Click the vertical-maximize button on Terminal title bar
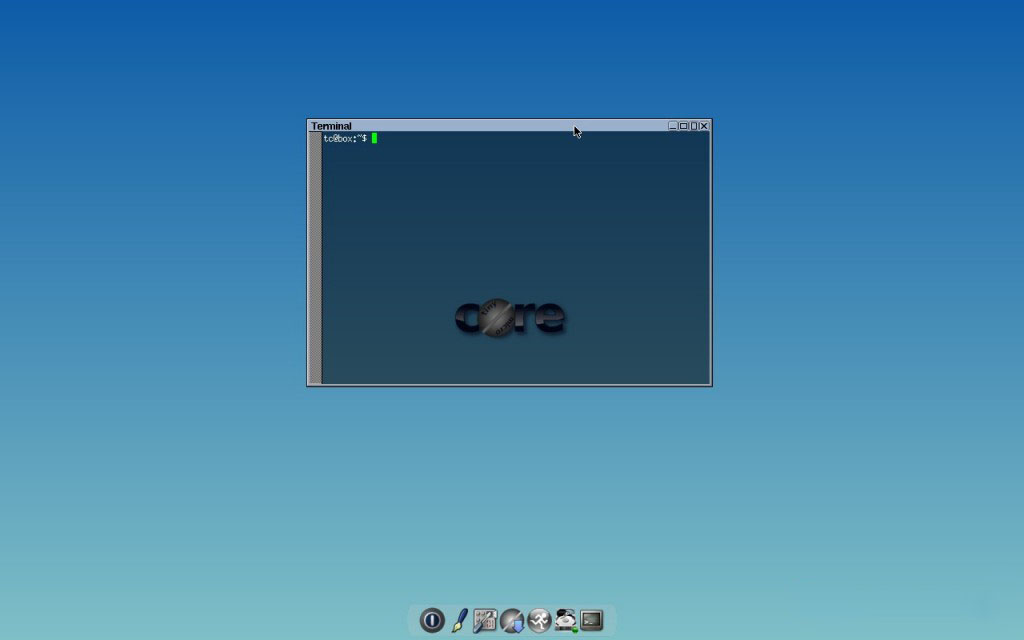Image resolution: width=1024 pixels, height=640 pixels. pyautogui.click(x=694, y=126)
